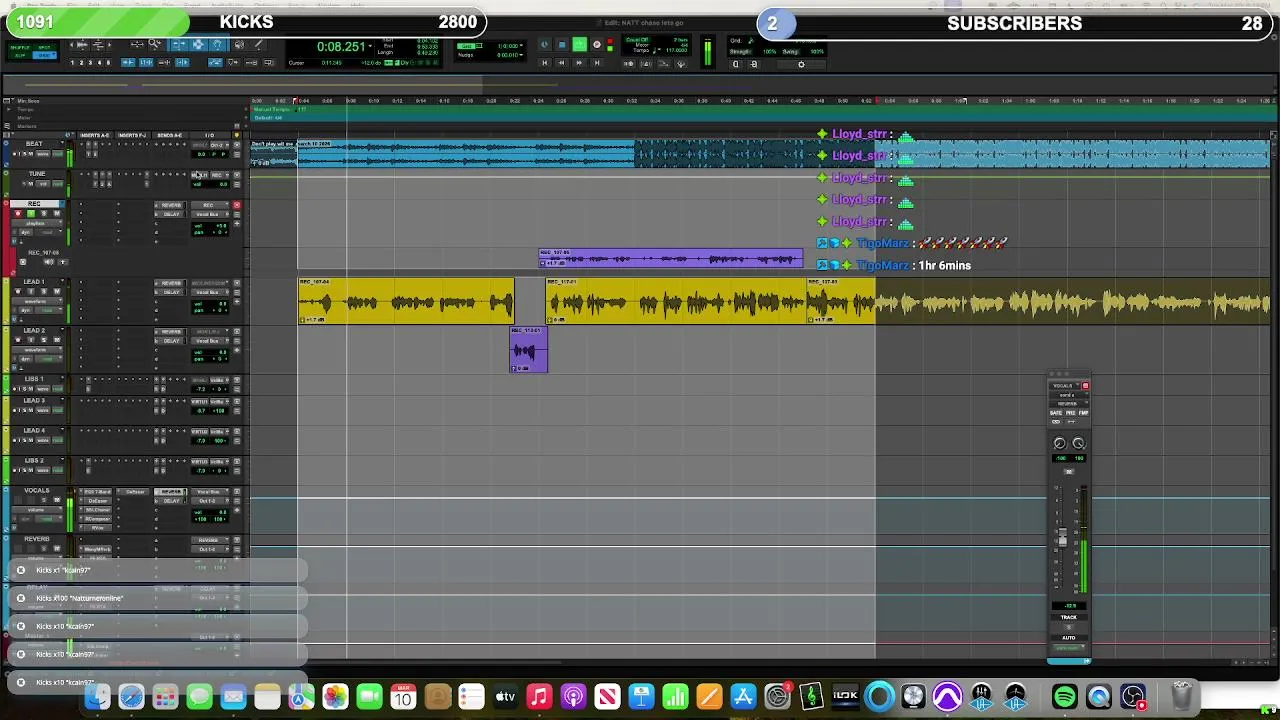Select the purple clip on REC track
1280x720 pixels.
click(x=670, y=259)
